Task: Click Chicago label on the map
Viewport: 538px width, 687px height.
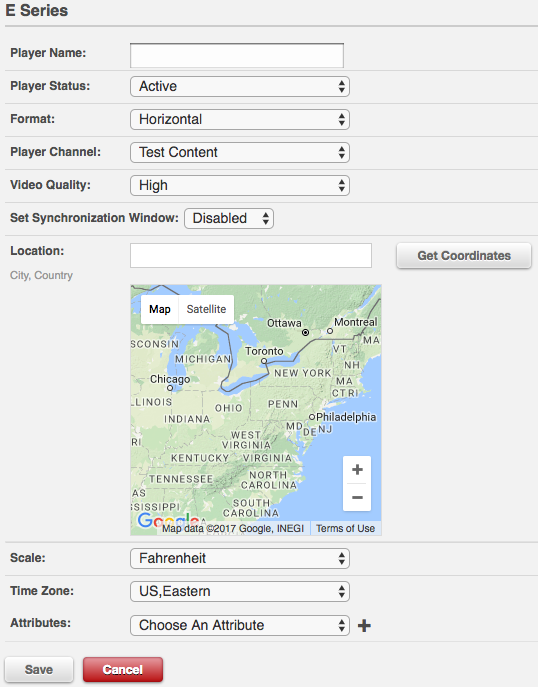Action: (170, 379)
